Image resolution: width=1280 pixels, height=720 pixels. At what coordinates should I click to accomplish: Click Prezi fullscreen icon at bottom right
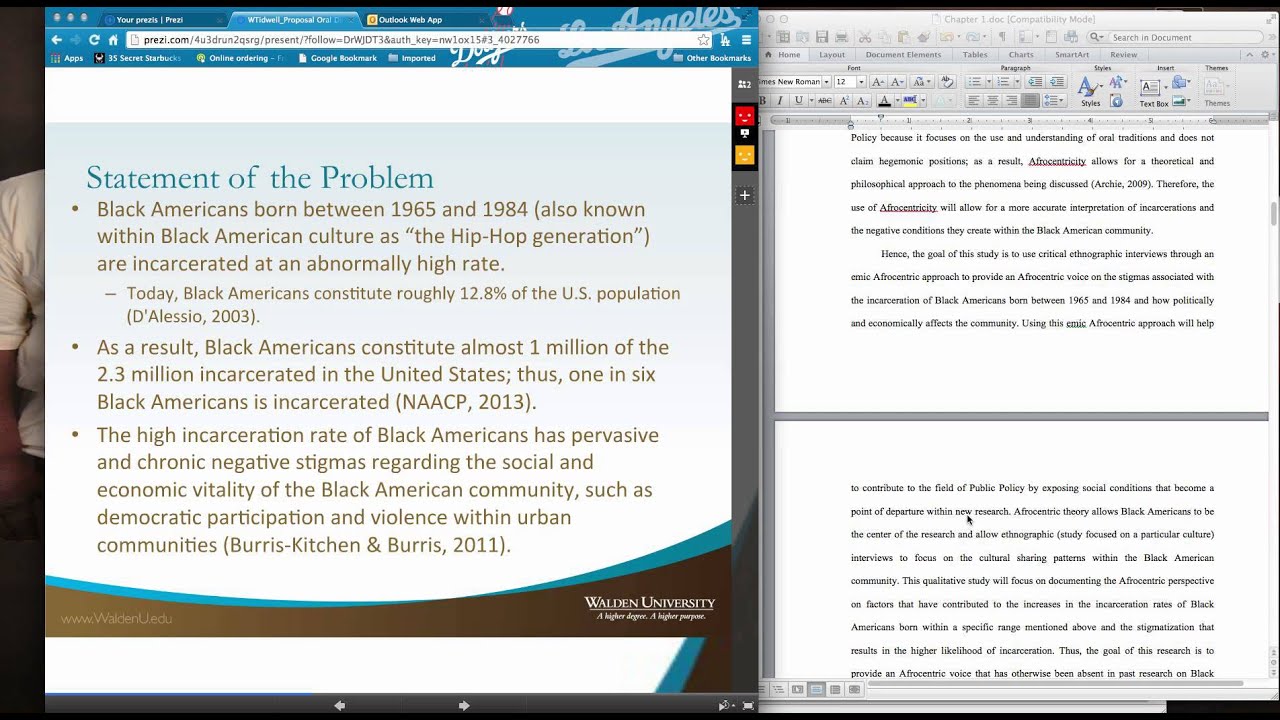tap(746, 705)
